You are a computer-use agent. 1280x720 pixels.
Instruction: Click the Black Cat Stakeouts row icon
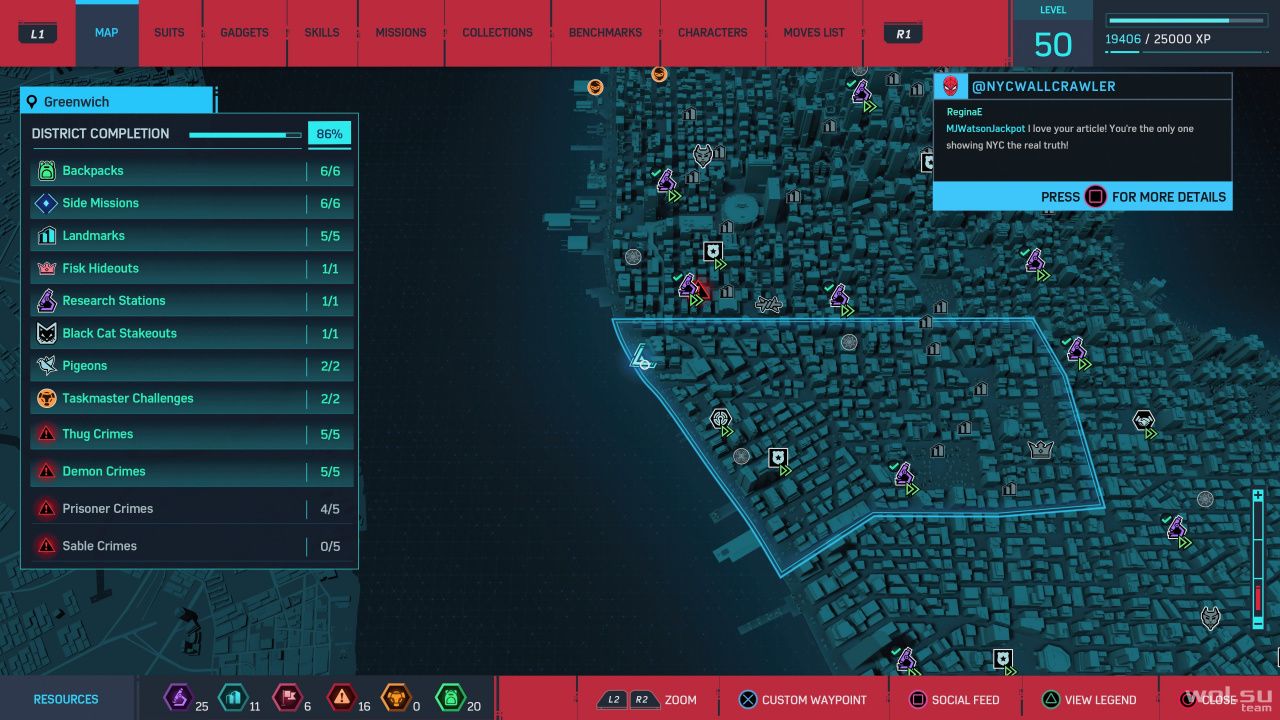pyautogui.click(x=46, y=333)
